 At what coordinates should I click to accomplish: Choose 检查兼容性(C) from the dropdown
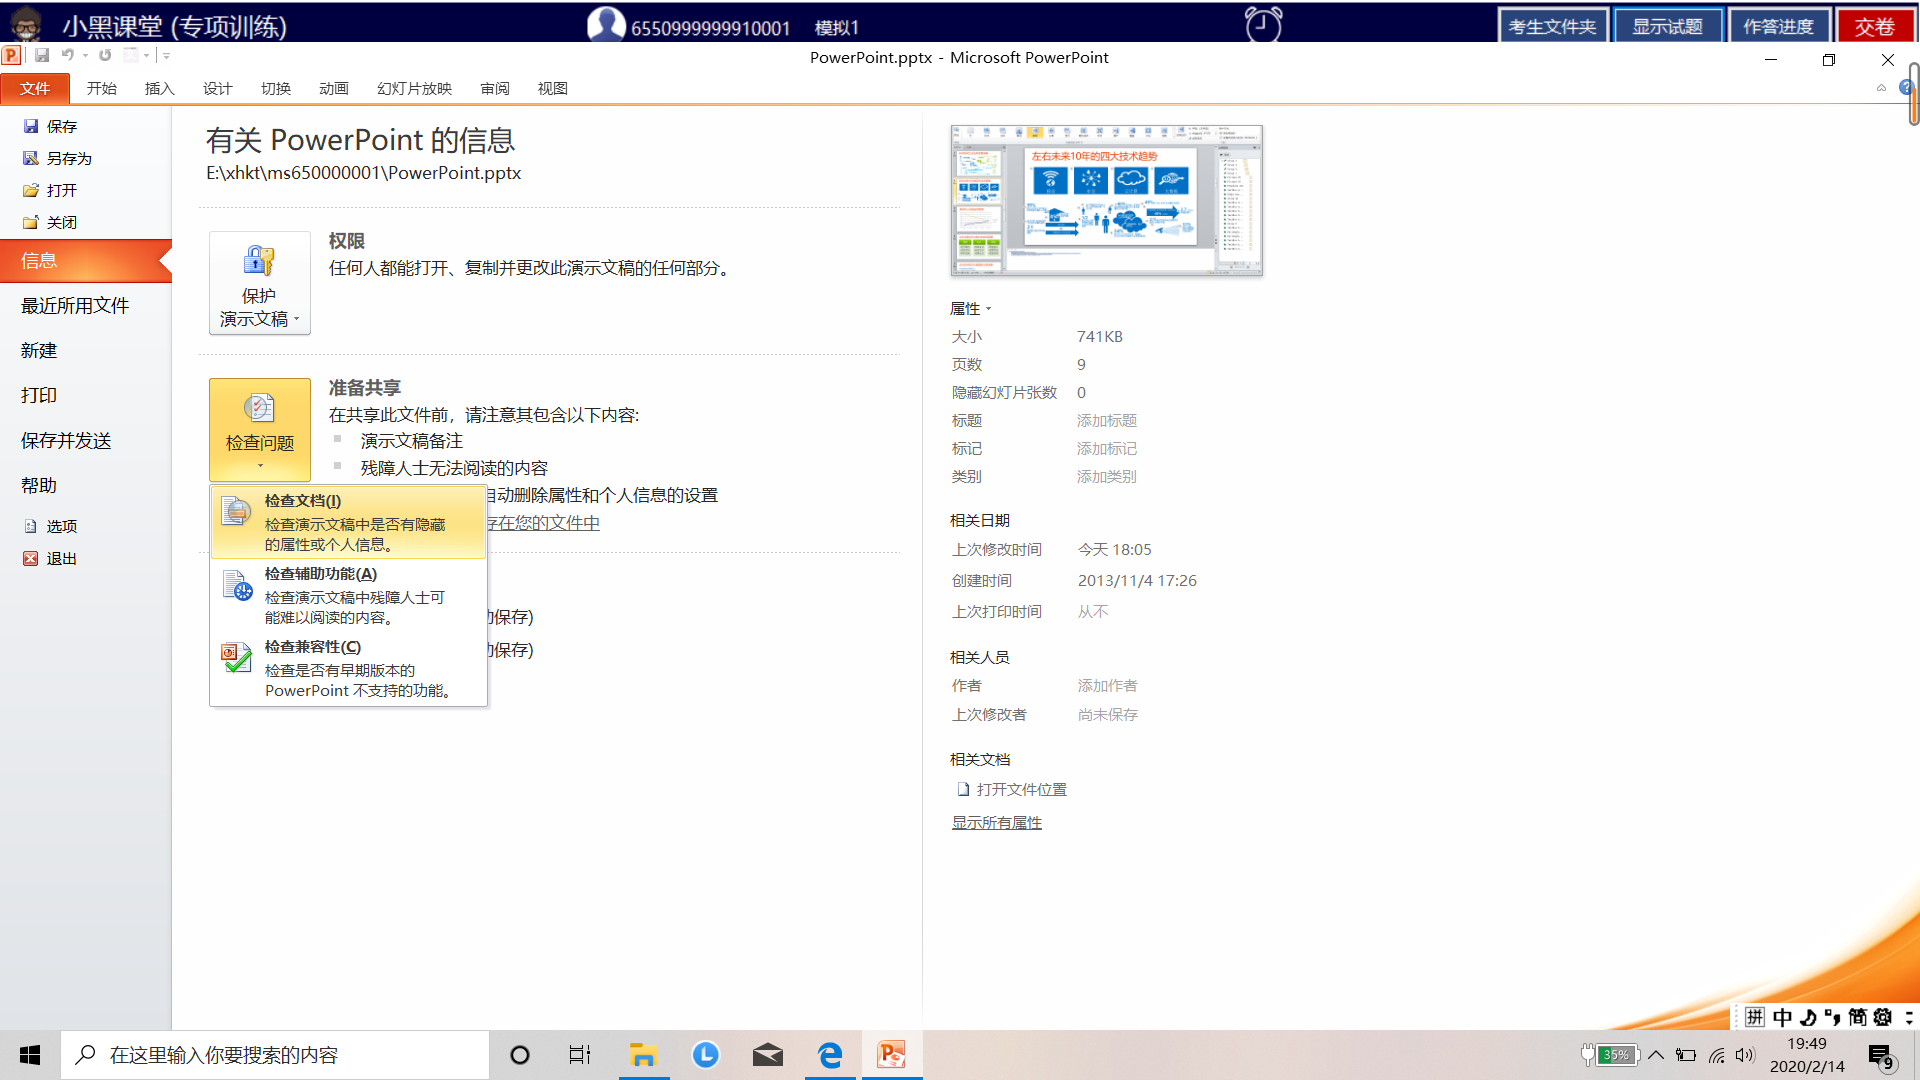coord(348,668)
